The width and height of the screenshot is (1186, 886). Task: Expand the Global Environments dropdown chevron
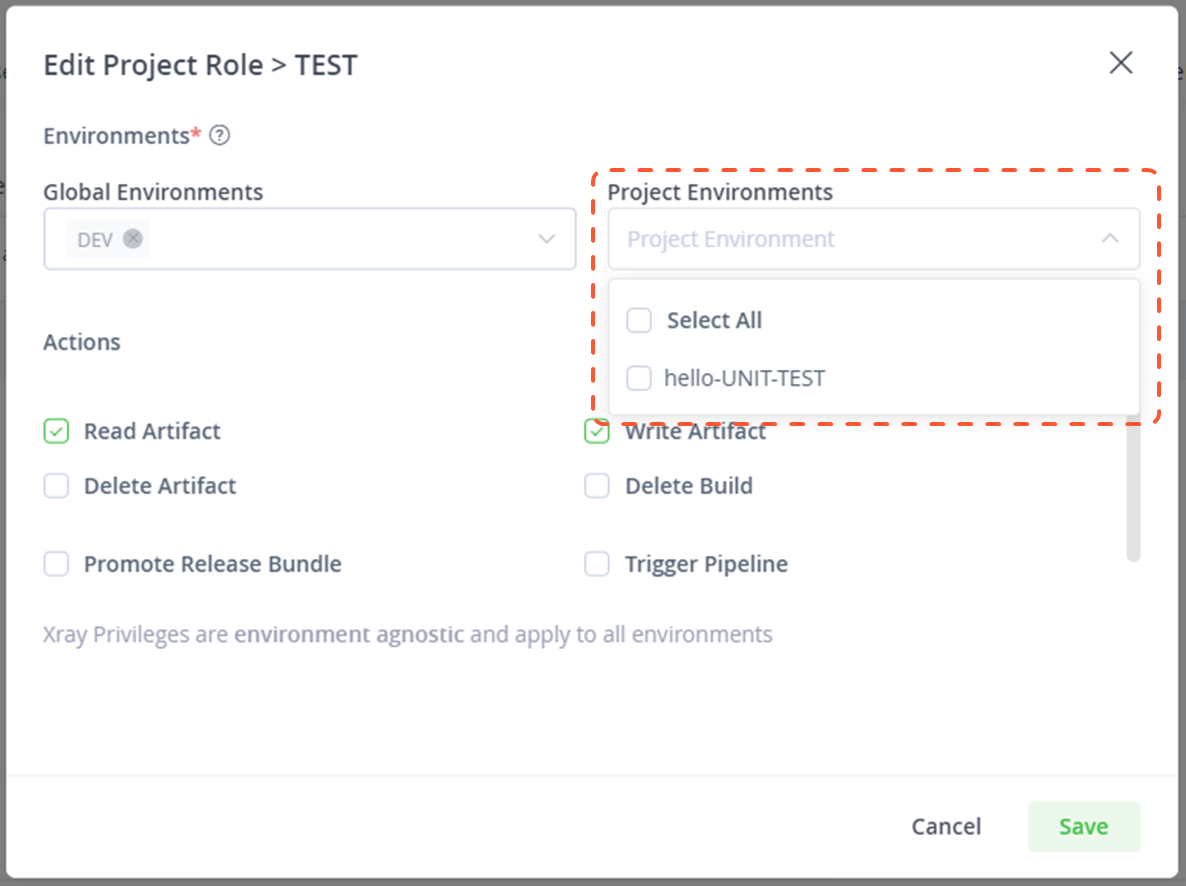coord(546,239)
